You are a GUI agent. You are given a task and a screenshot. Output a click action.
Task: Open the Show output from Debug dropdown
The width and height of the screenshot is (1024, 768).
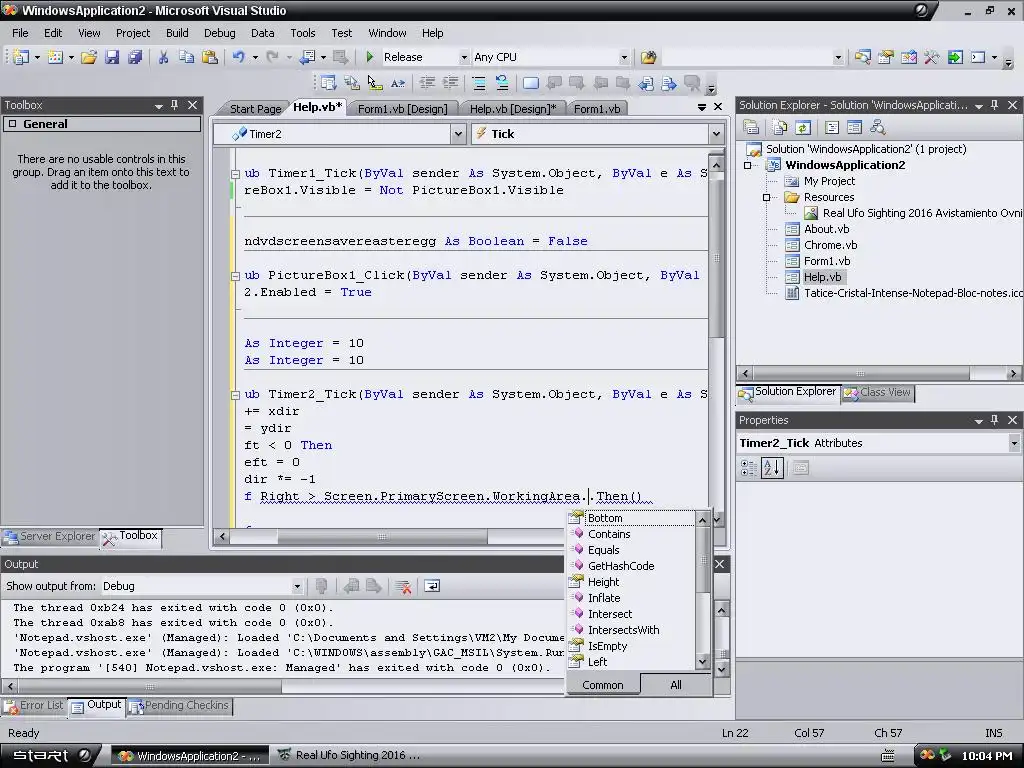(297, 586)
